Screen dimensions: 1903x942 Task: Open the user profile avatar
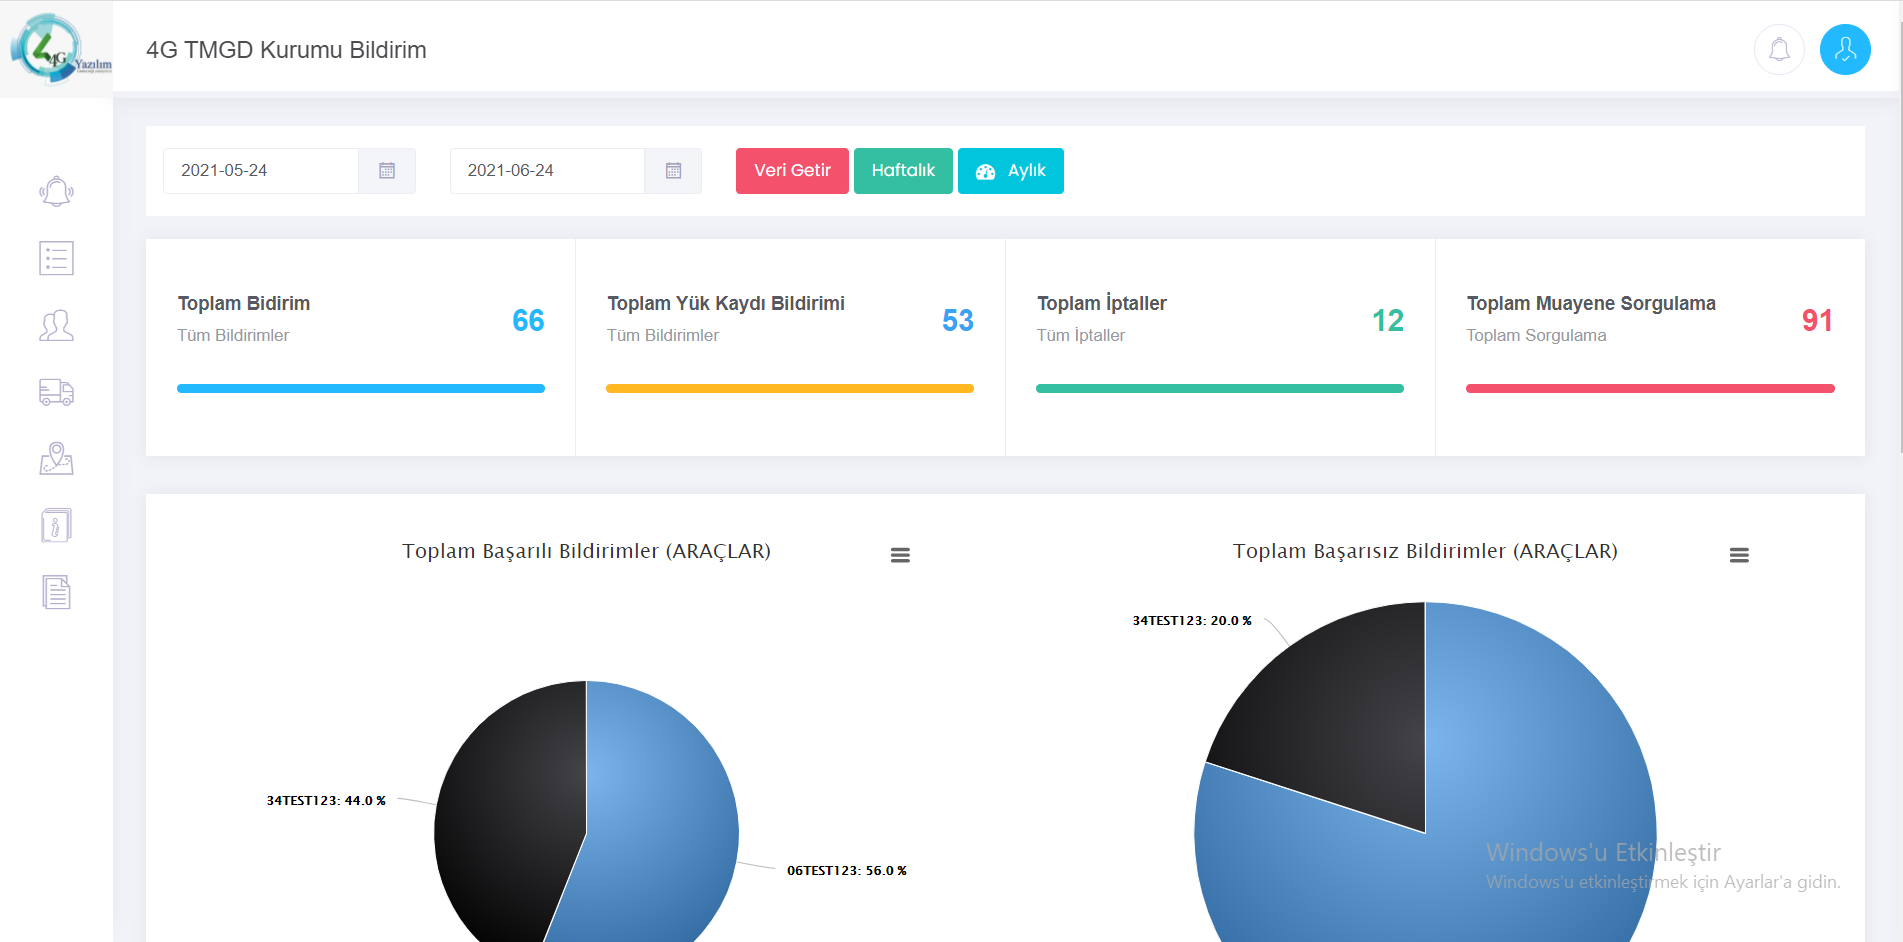click(1845, 50)
